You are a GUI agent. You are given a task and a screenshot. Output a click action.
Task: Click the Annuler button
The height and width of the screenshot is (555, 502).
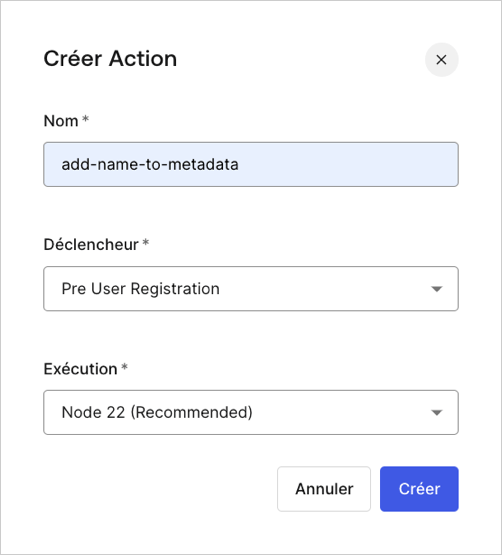[324, 489]
